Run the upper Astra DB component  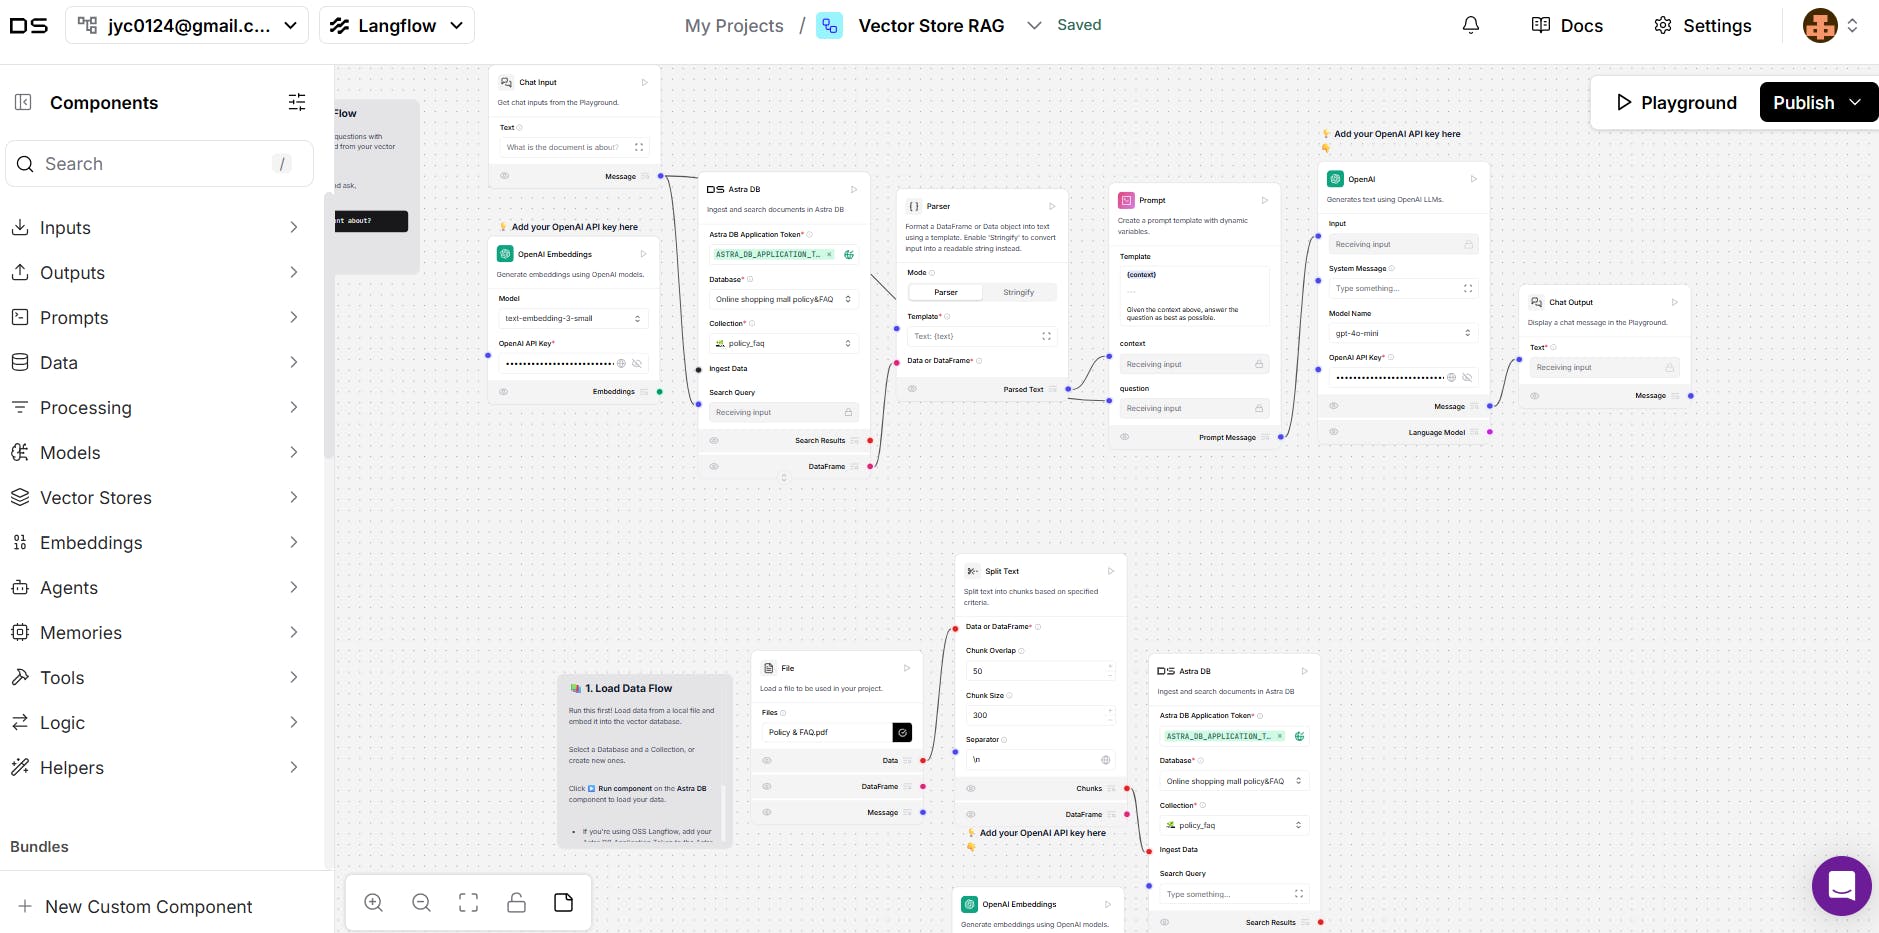pos(854,189)
